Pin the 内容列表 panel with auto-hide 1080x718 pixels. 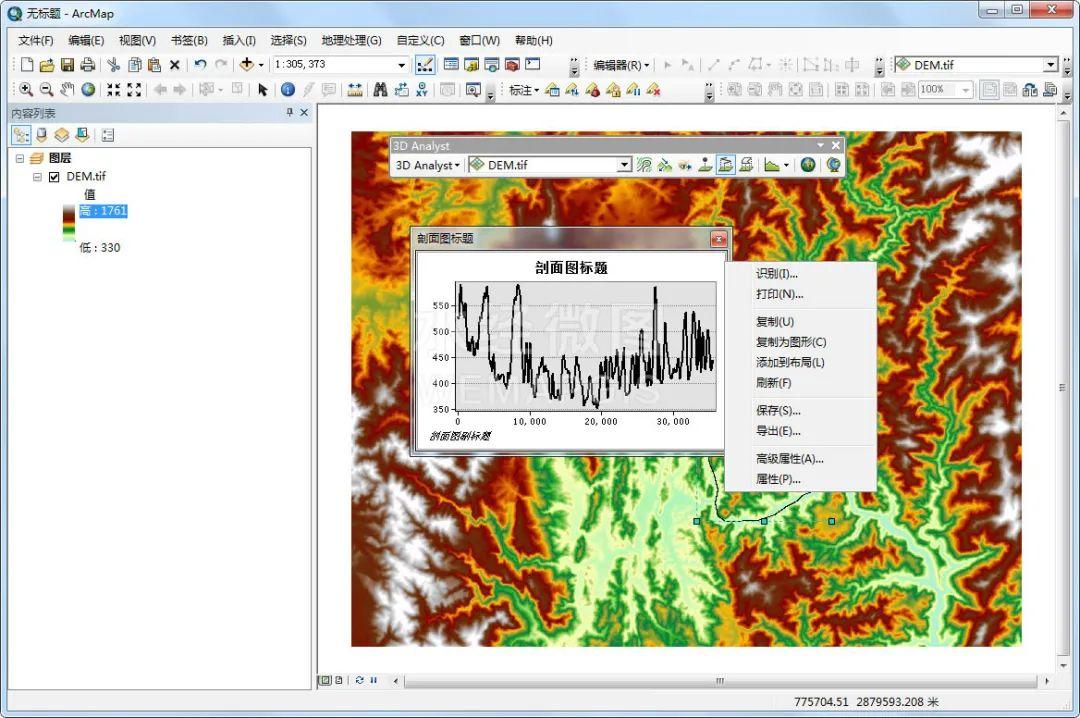pyautogui.click(x=289, y=112)
